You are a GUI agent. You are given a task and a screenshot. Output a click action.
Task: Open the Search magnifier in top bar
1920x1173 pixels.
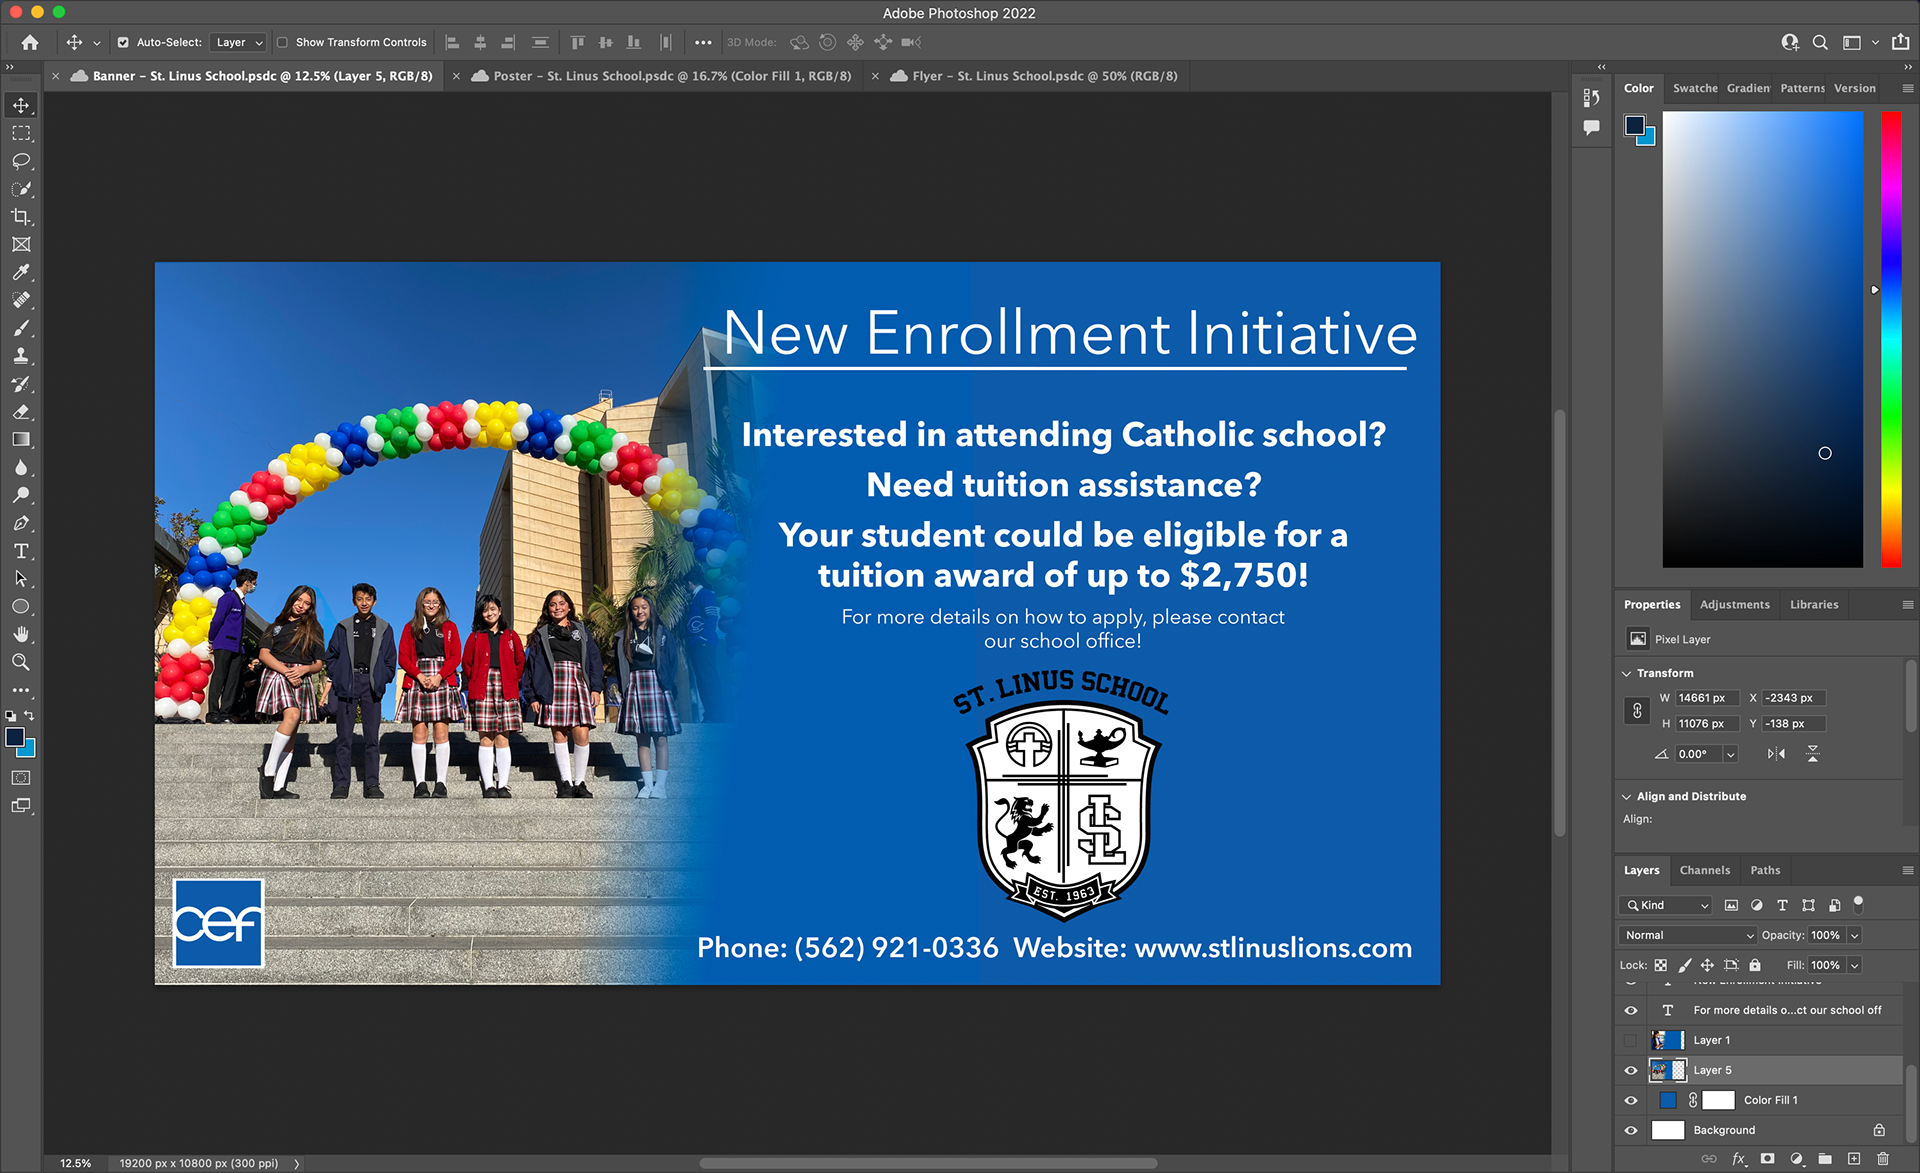(x=1820, y=42)
